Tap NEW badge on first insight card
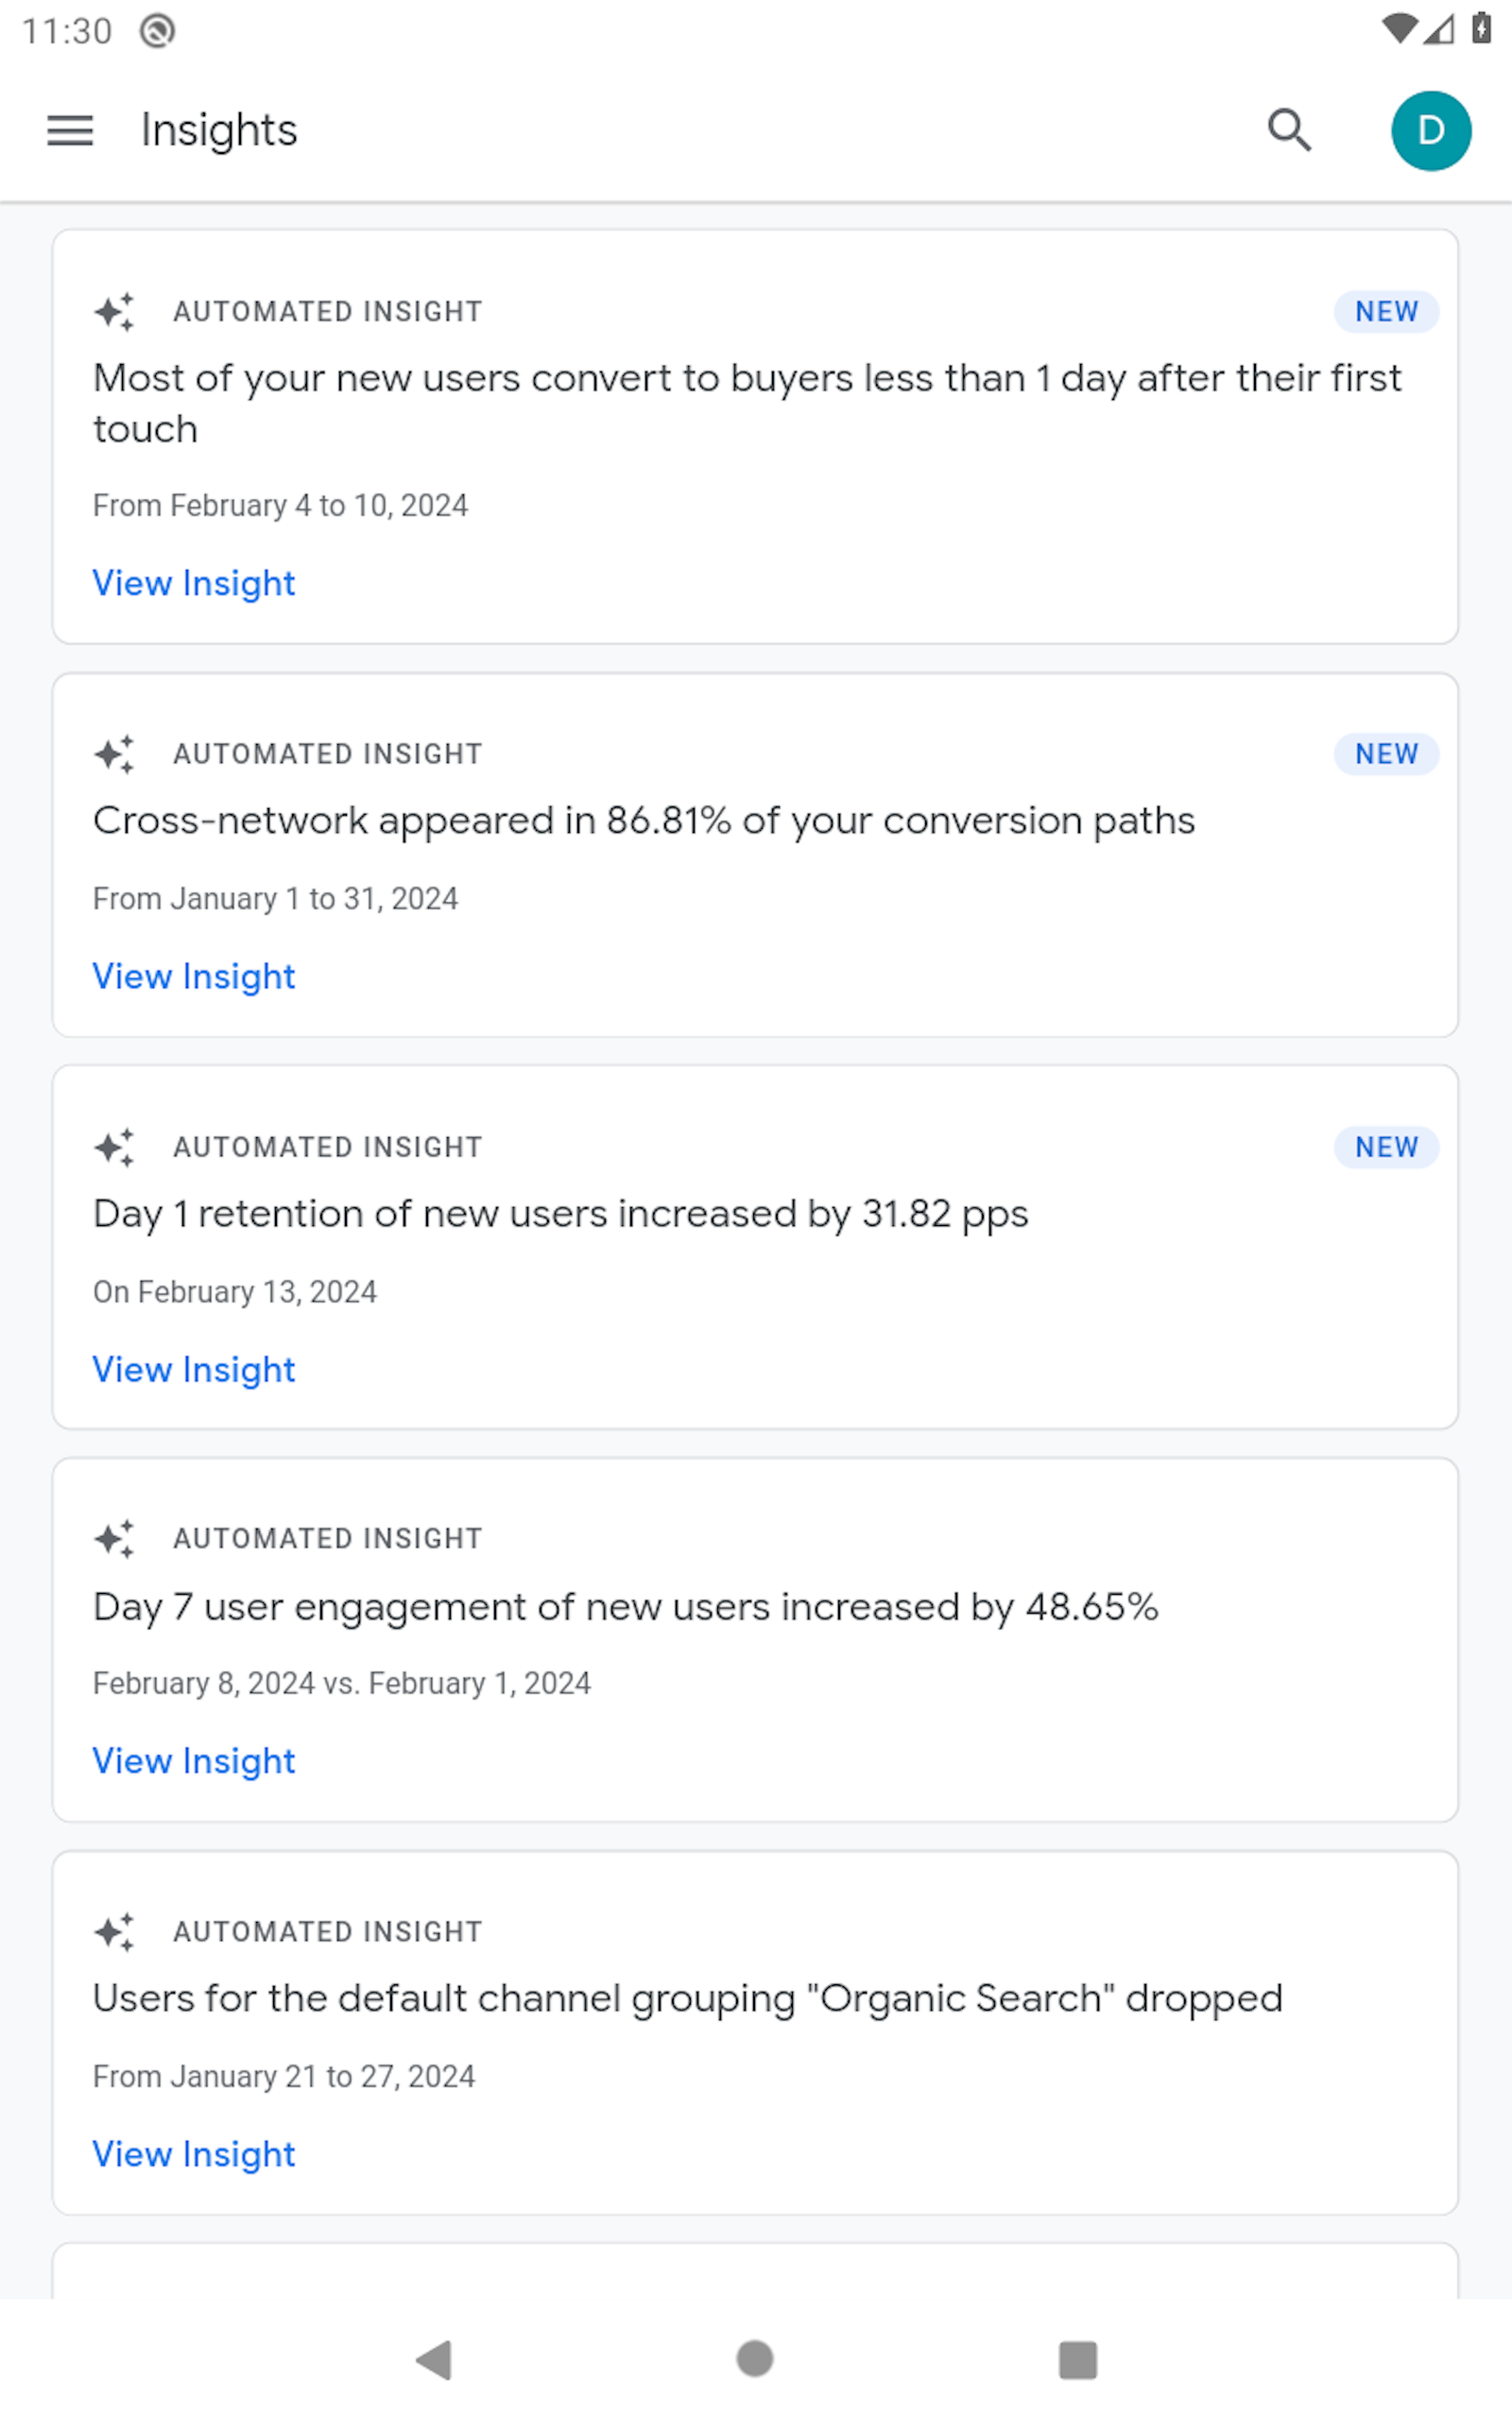Viewport: 1512px width, 2420px height. click(1386, 312)
